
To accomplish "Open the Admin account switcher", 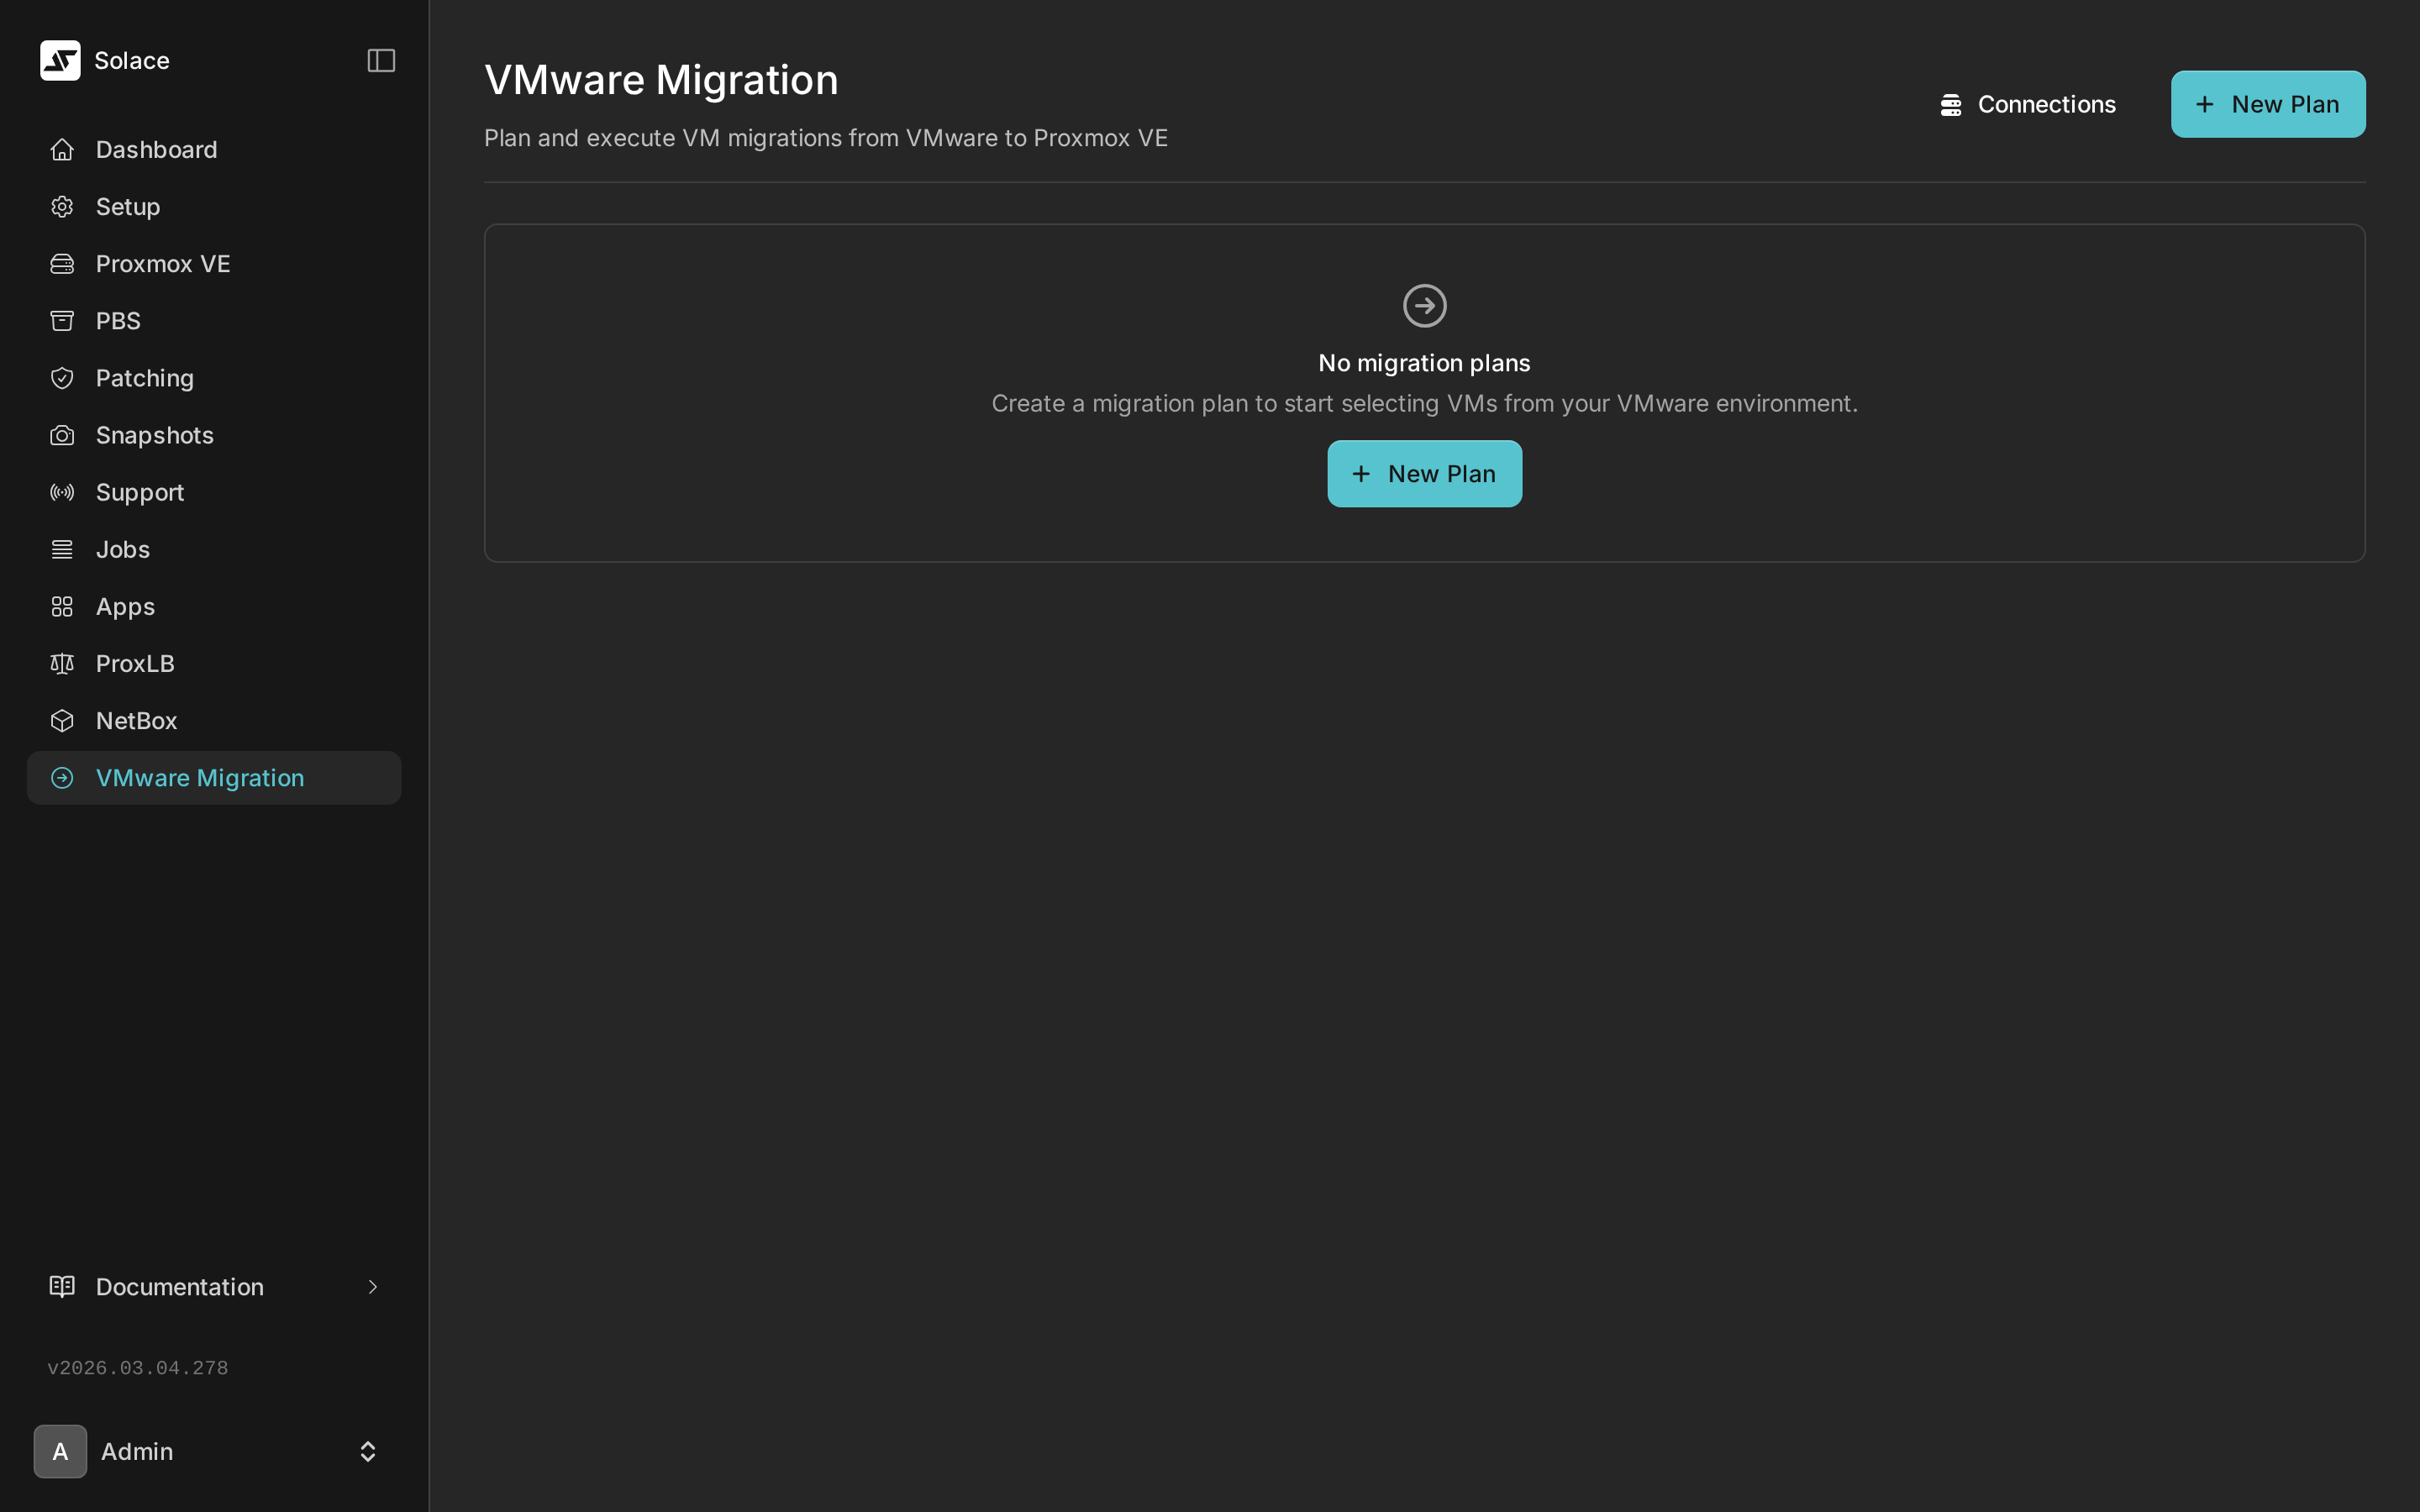I will [213, 1451].
